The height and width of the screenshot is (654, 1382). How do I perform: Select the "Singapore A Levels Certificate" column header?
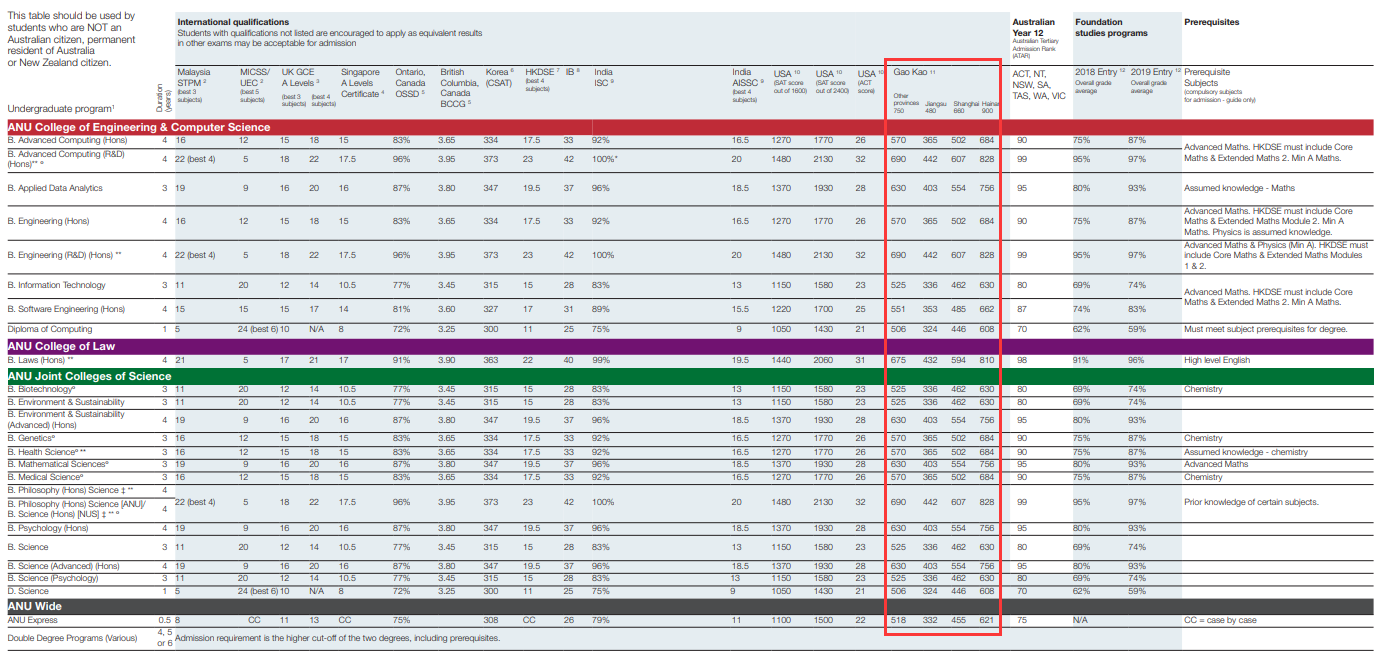pos(361,83)
